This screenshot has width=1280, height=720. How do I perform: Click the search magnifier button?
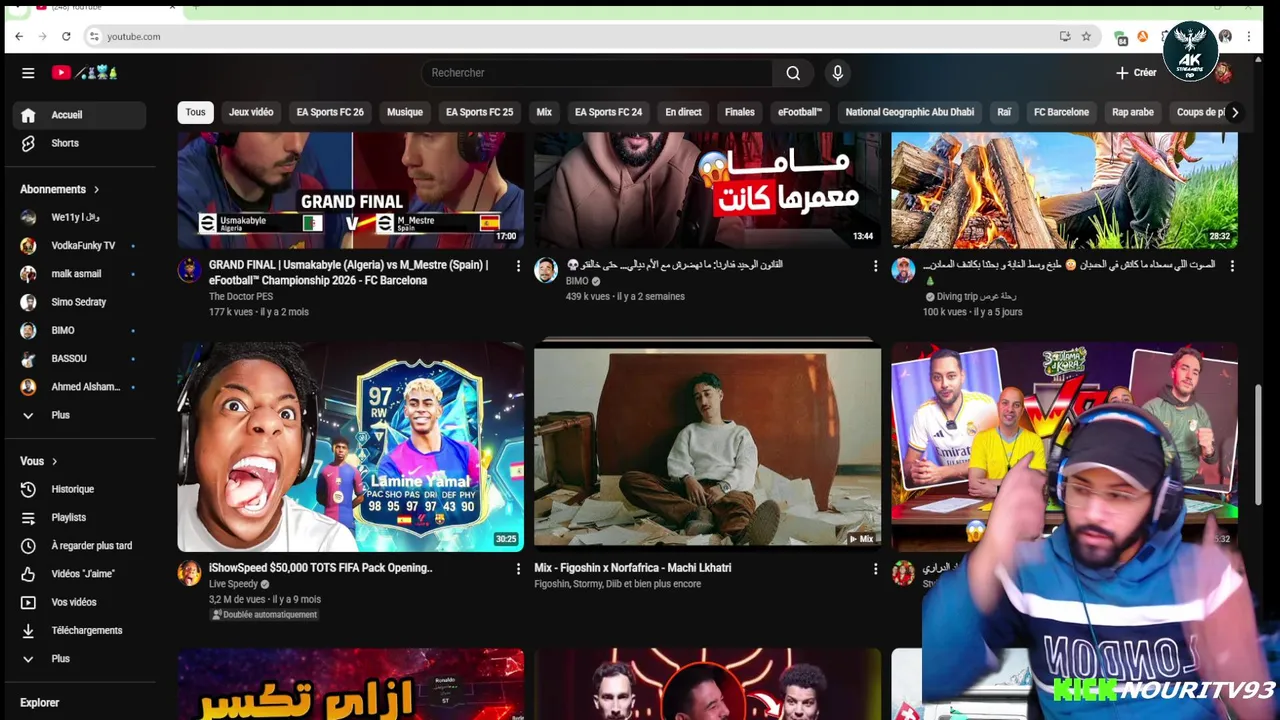tap(793, 73)
